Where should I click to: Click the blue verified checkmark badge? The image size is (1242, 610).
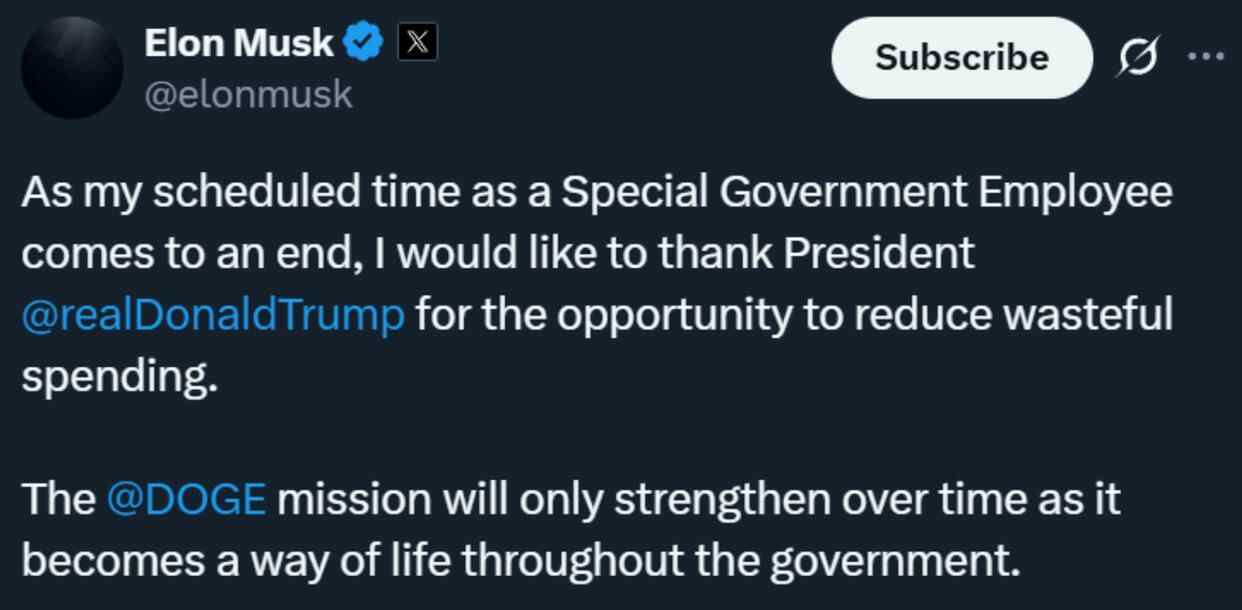(x=363, y=43)
